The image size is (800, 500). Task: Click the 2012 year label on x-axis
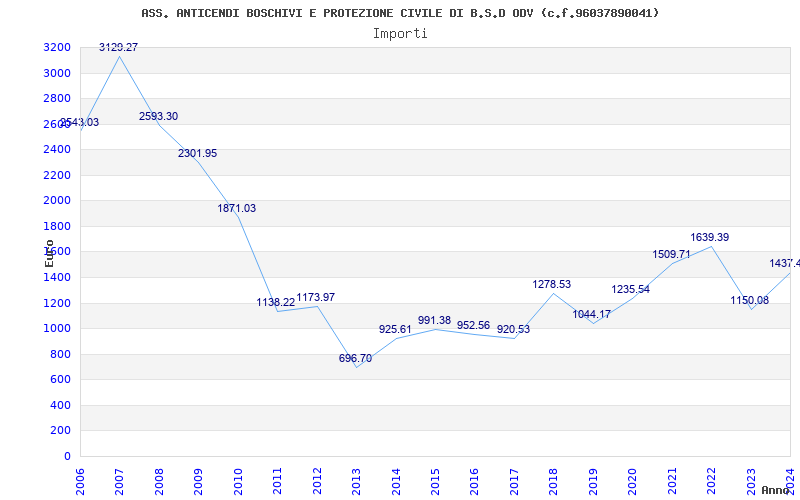point(317,482)
